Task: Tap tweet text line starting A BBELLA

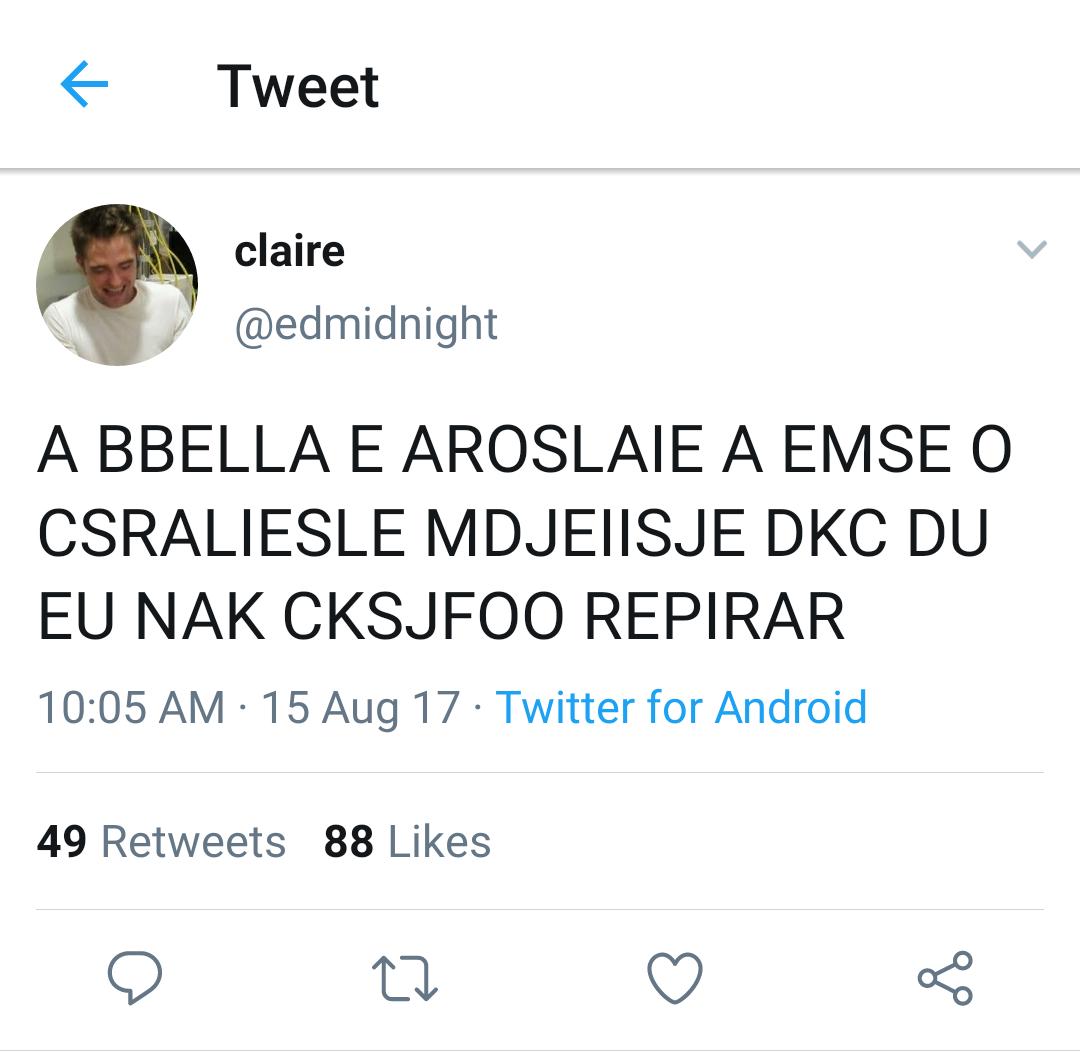Action: (525, 450)
